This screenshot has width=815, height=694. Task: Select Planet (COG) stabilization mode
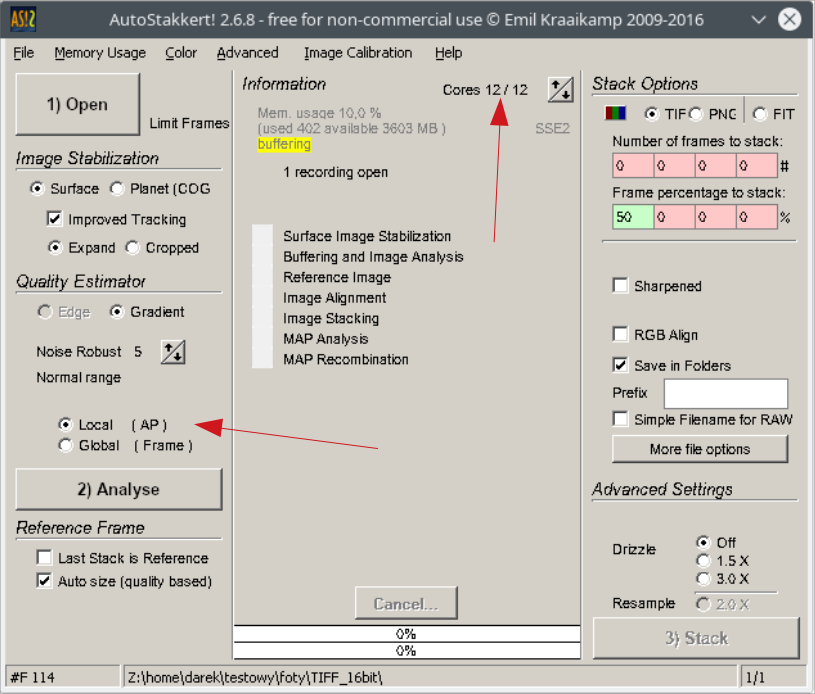160,189
